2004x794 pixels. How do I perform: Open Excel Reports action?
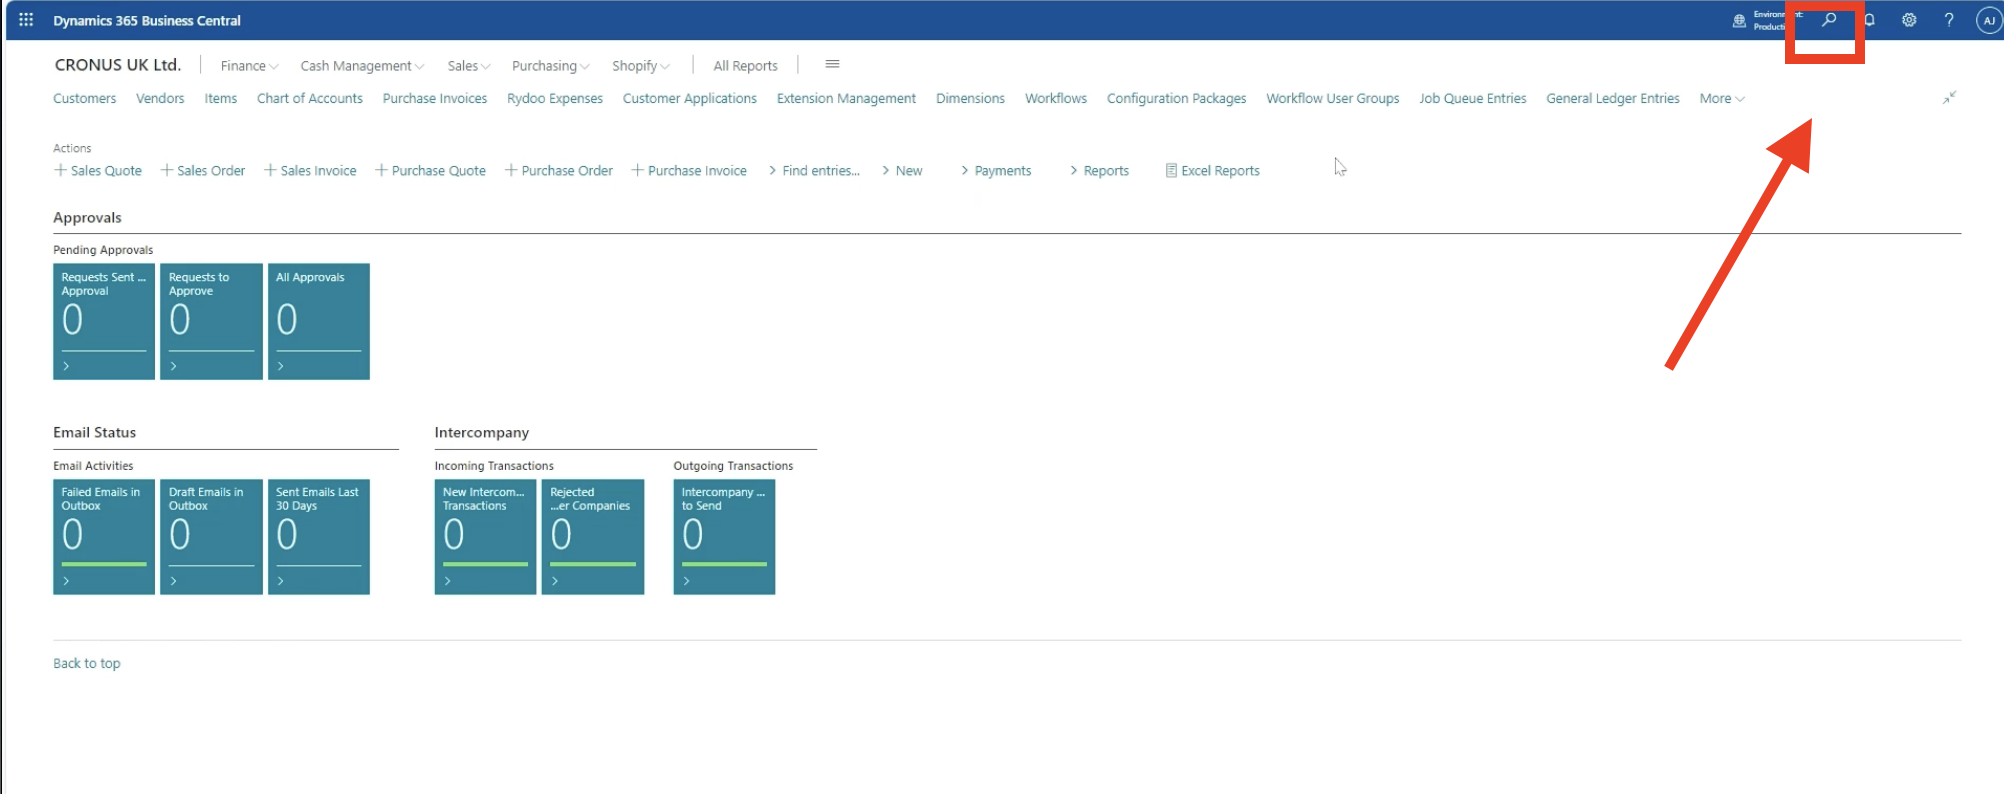click(x=1213, y=171)
